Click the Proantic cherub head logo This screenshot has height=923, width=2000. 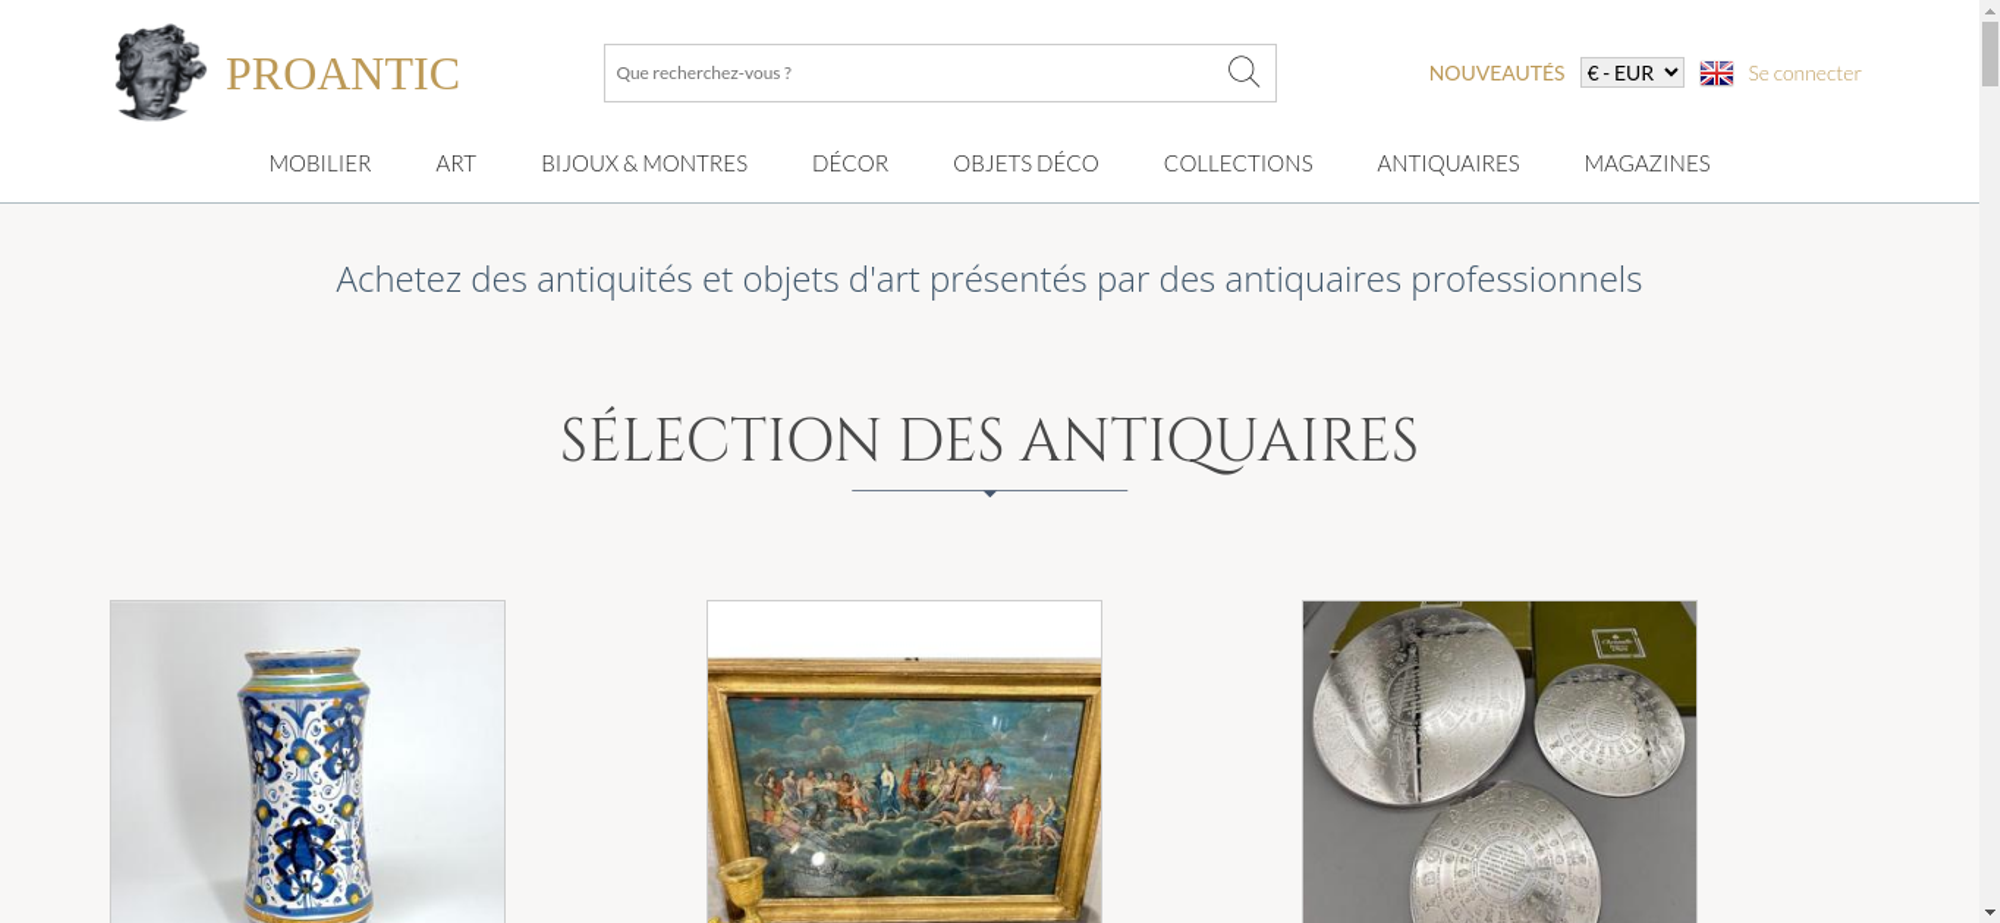pos(160,72)
